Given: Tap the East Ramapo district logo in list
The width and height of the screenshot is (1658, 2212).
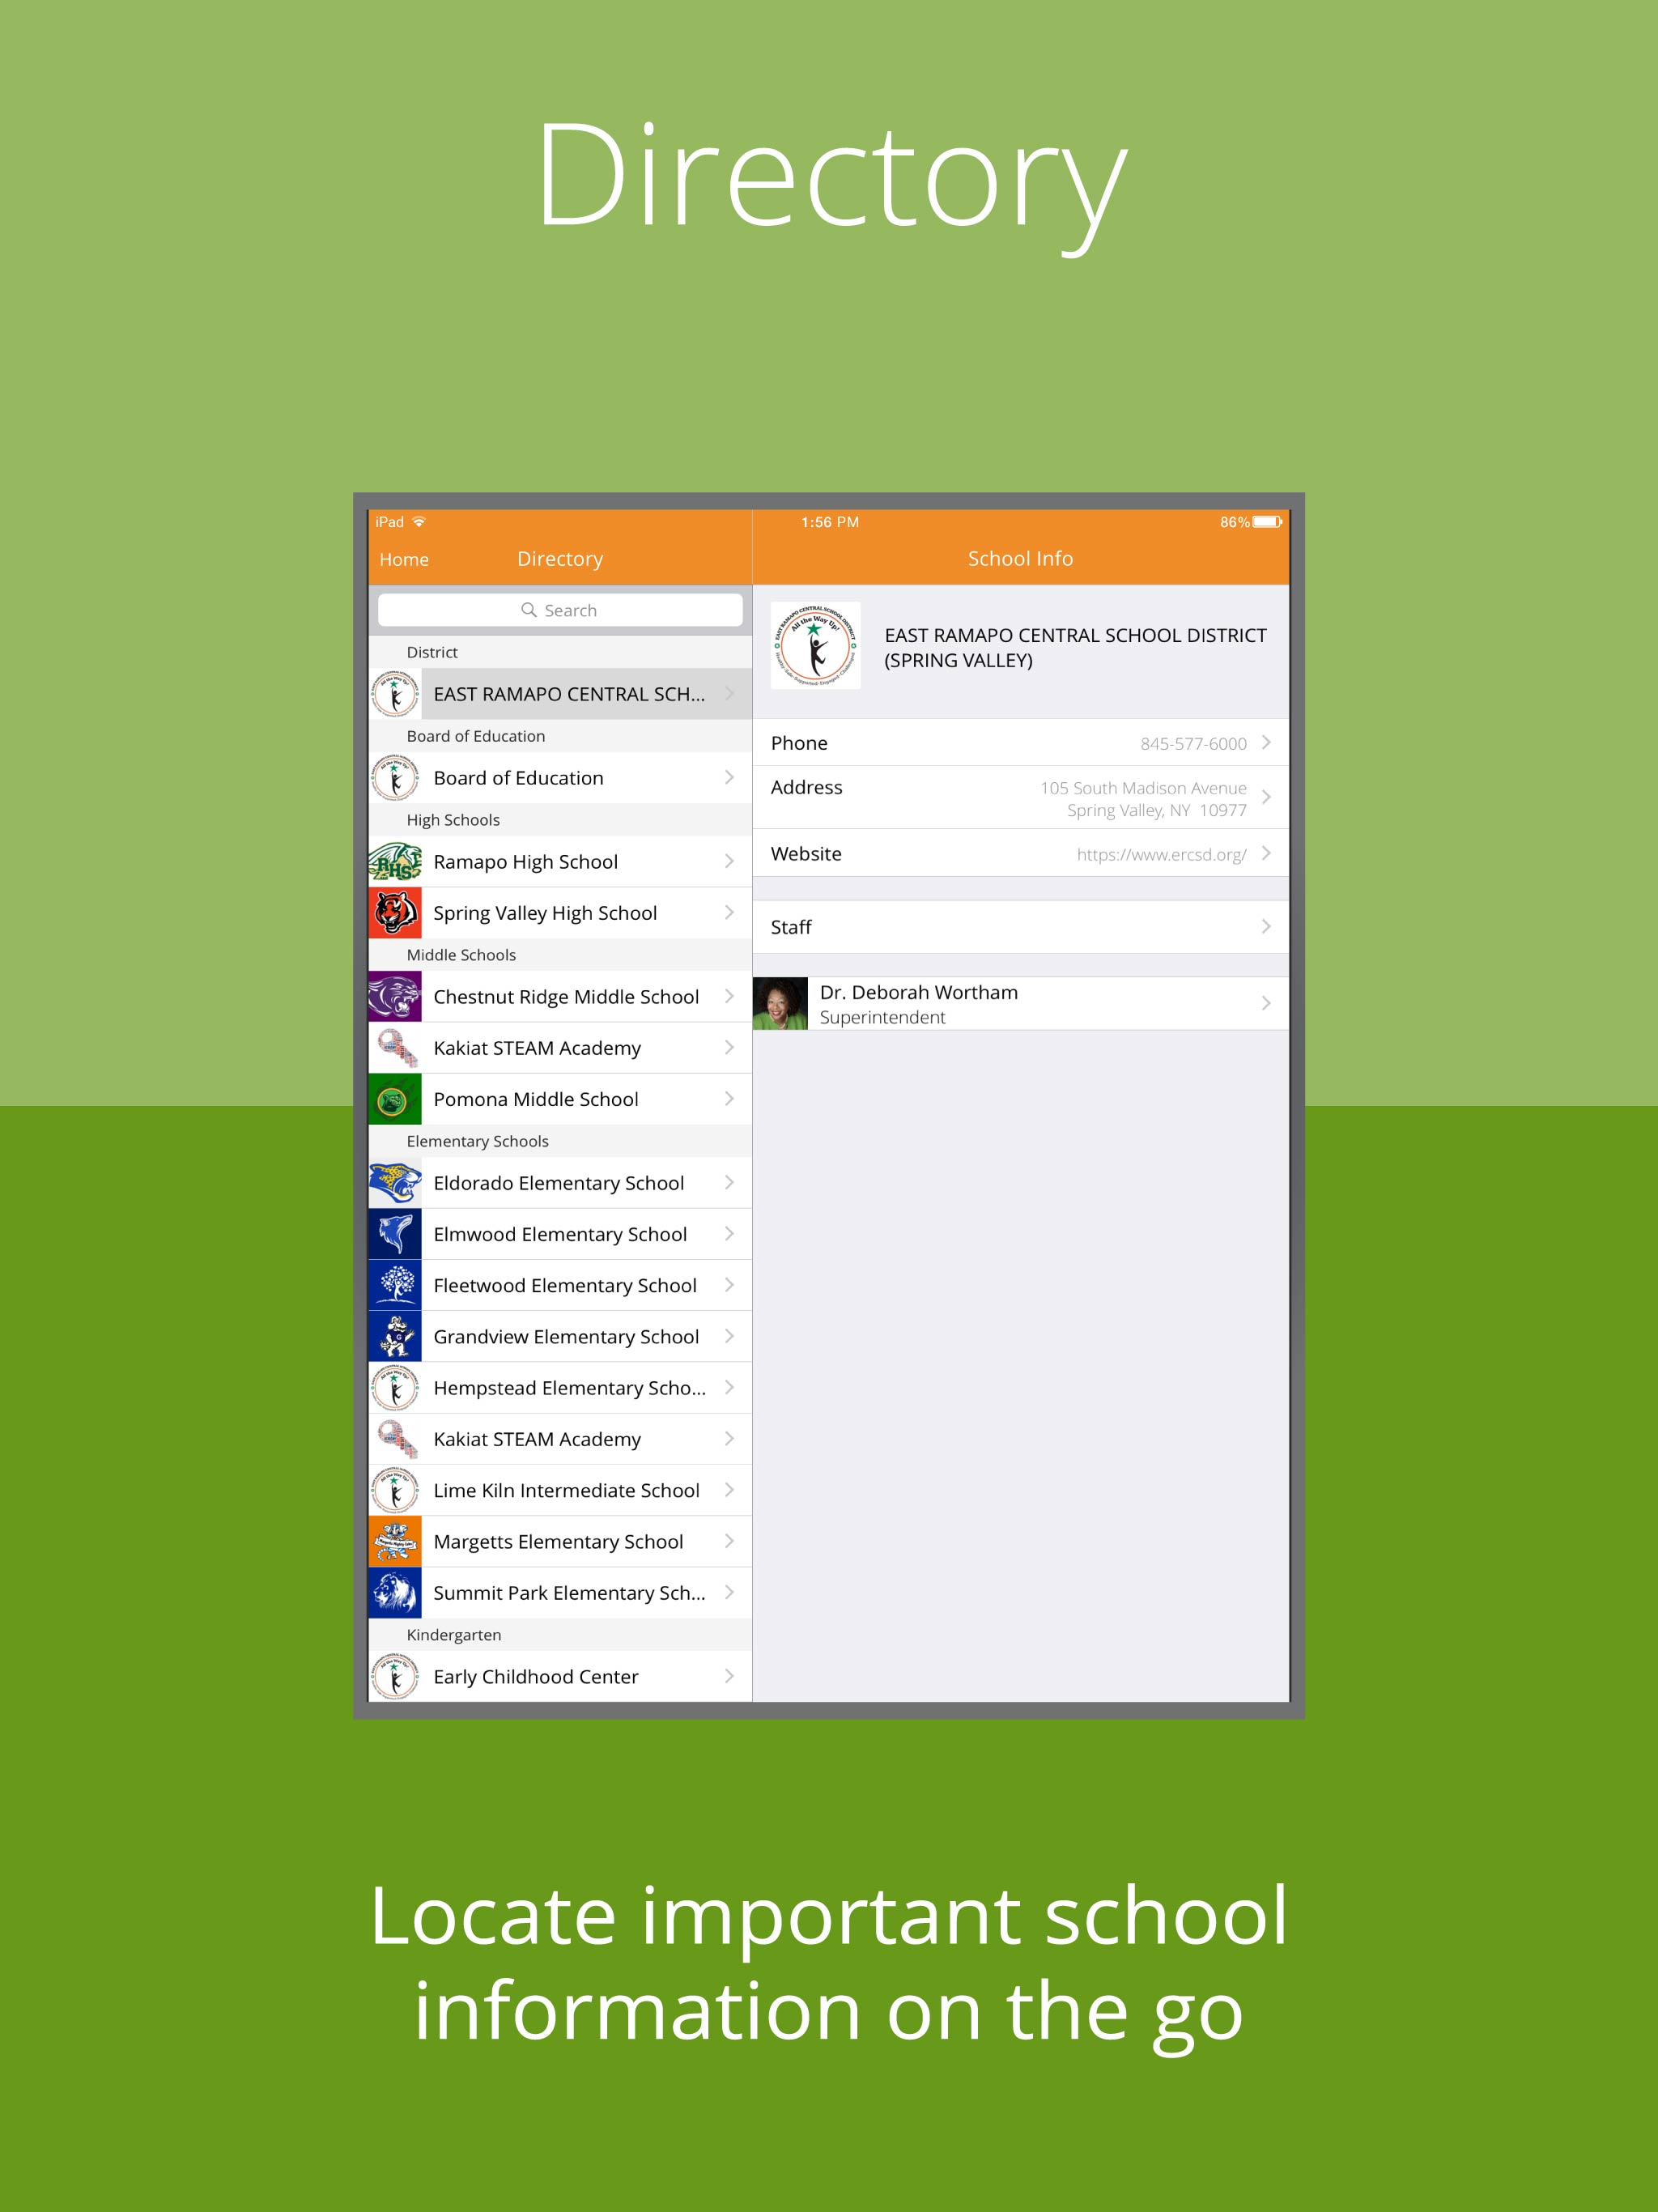Looking at the screenshot, I should tap(395, 694).
